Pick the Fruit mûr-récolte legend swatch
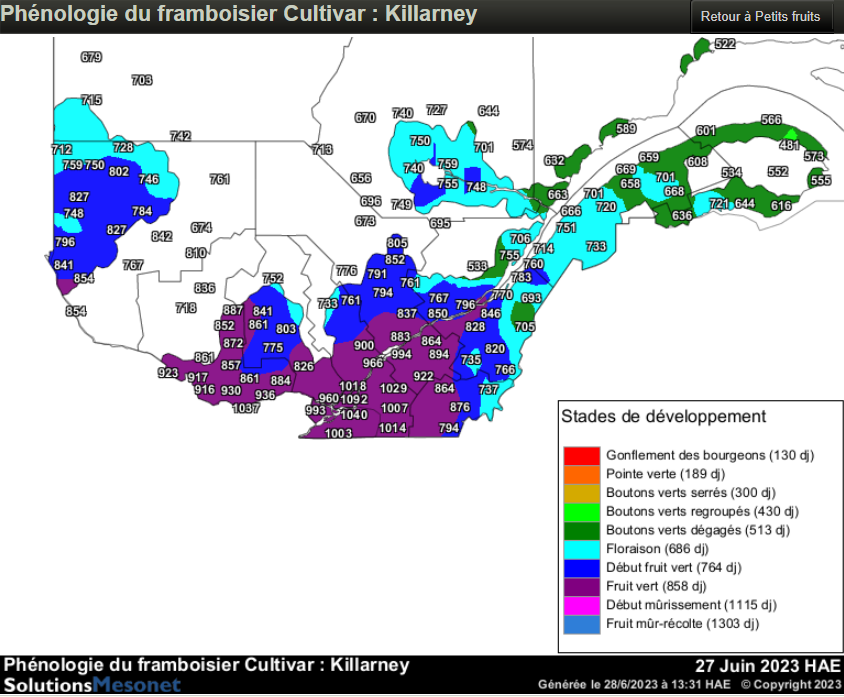The width and height of the screenshot is (844, 697). pos(581,624)
